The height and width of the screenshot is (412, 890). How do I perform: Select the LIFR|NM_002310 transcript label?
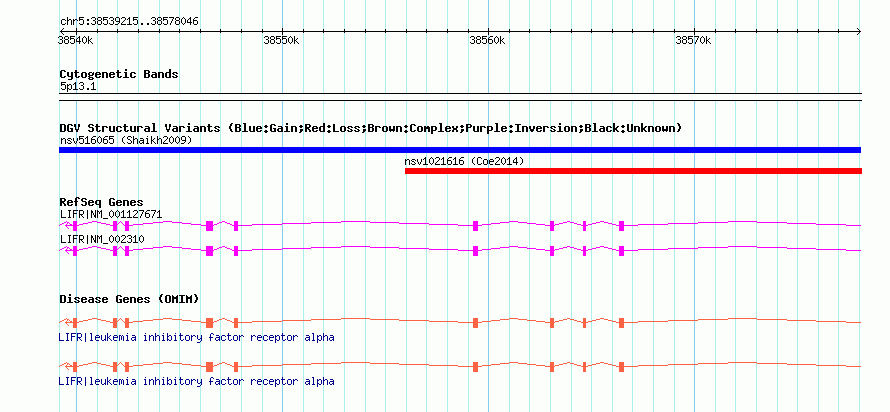pyautogui.click(x=102, y=239)
